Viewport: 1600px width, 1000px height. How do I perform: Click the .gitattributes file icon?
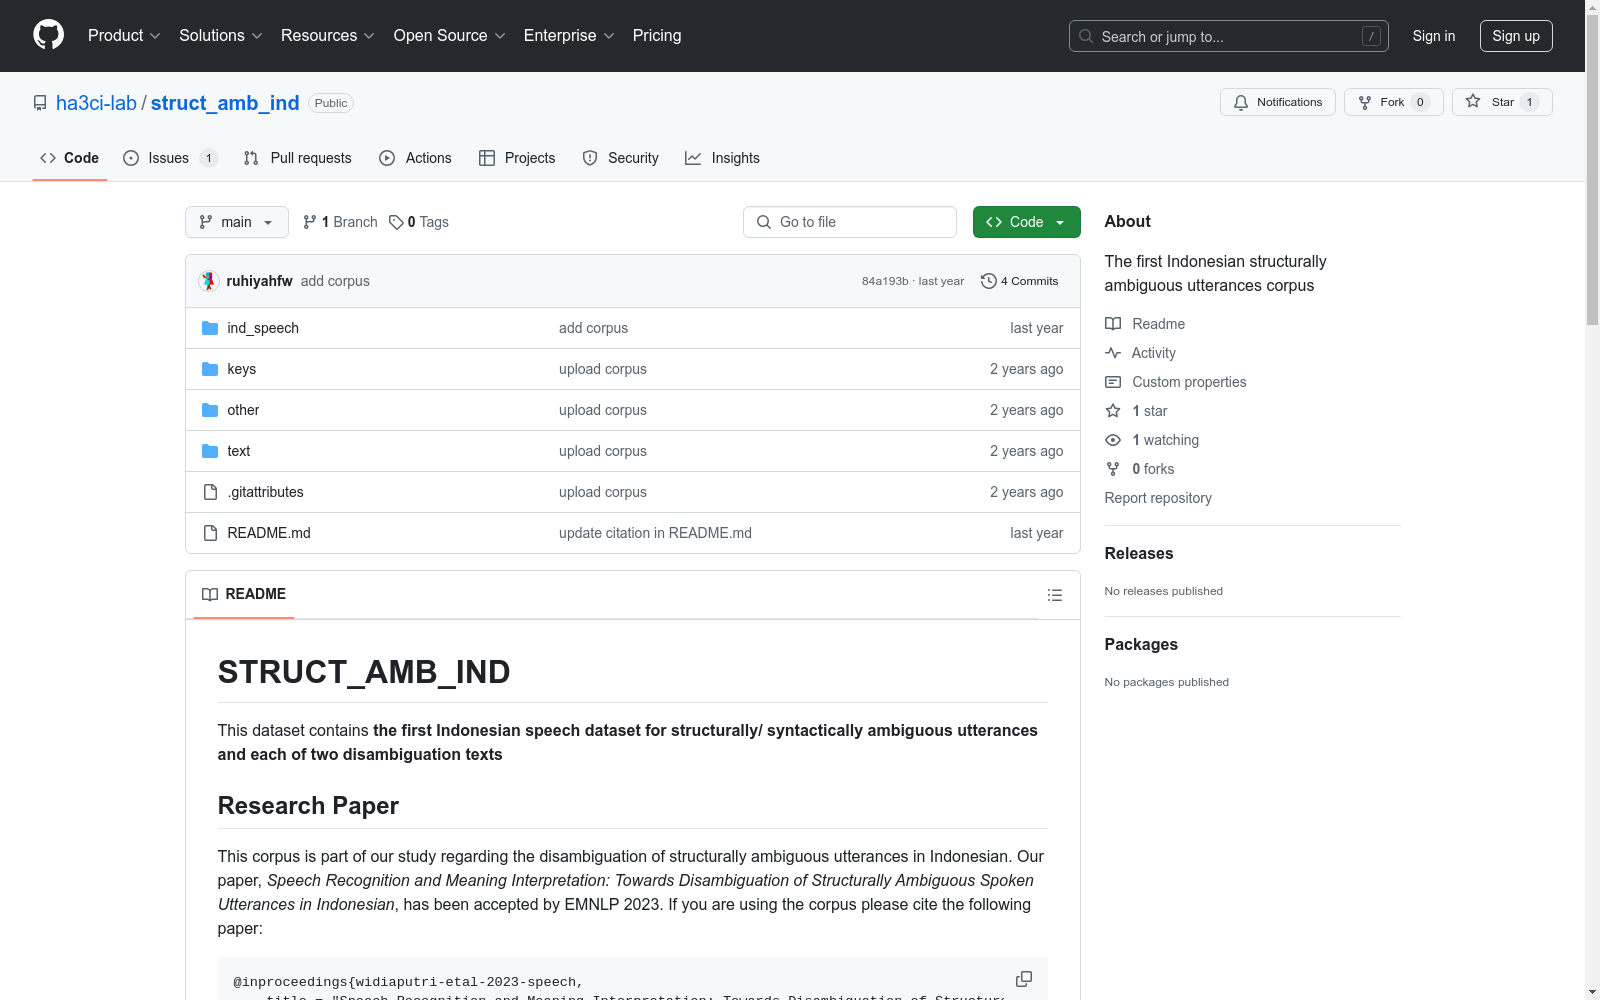[x=210, y=492]
